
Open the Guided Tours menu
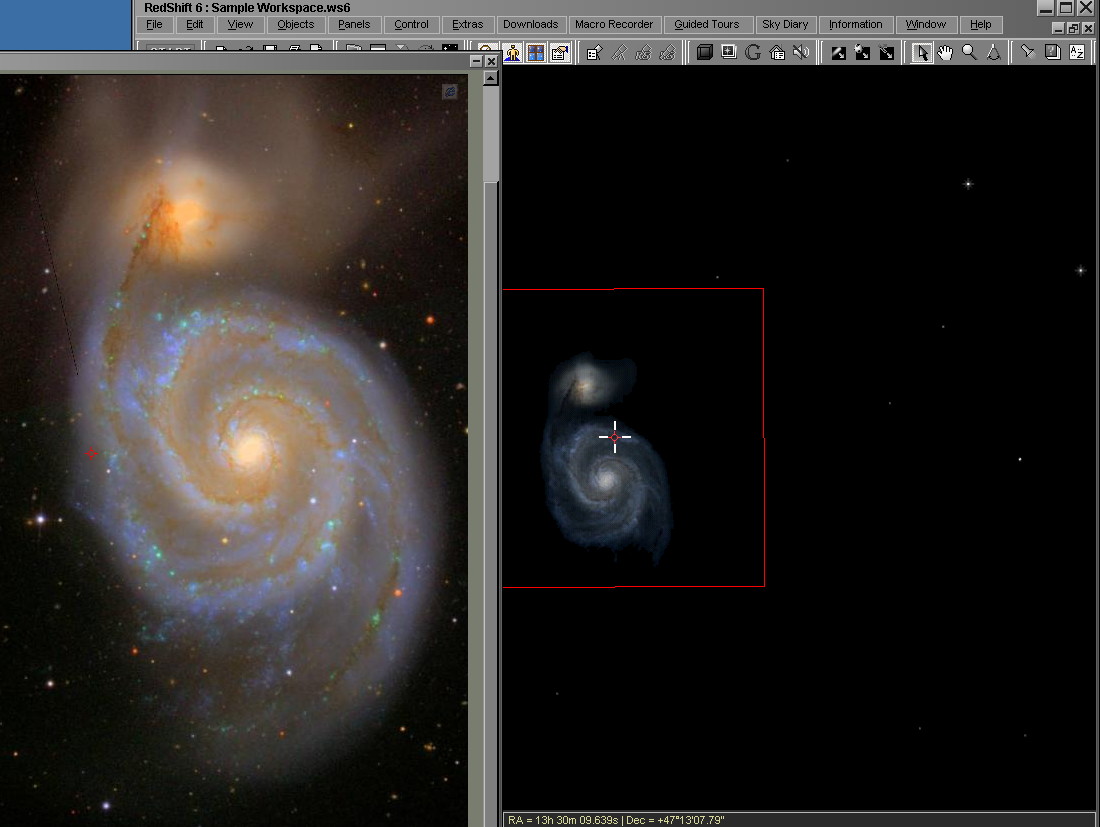point(706,24)
